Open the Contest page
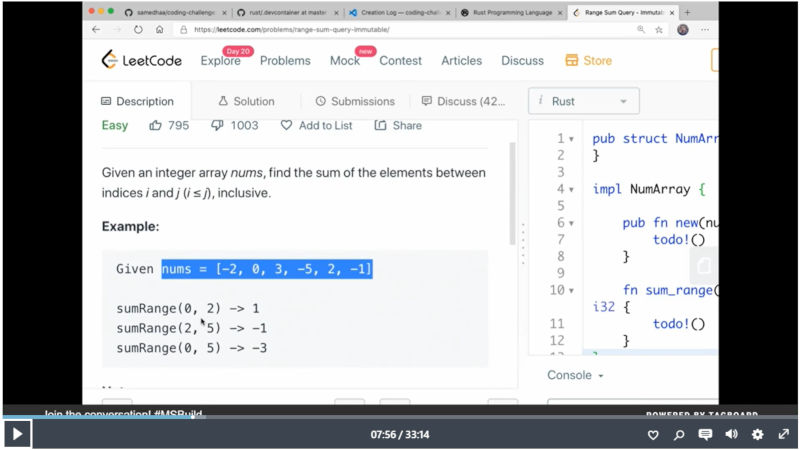 click(400, 60)
